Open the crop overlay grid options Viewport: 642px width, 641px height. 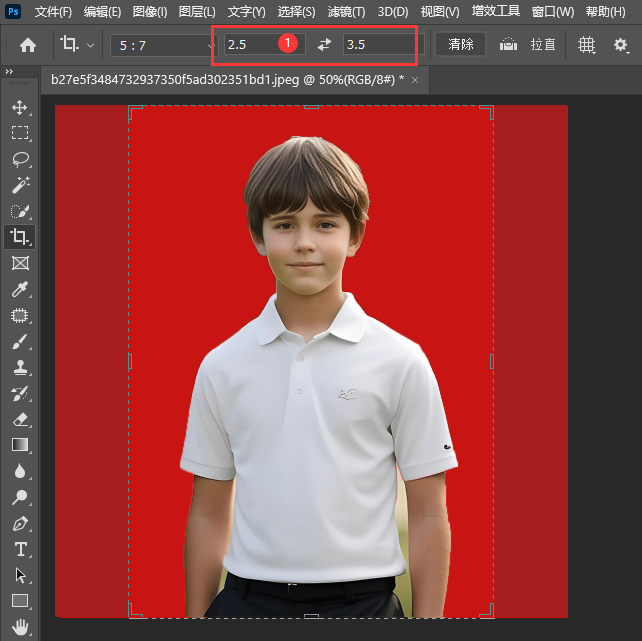587,45
